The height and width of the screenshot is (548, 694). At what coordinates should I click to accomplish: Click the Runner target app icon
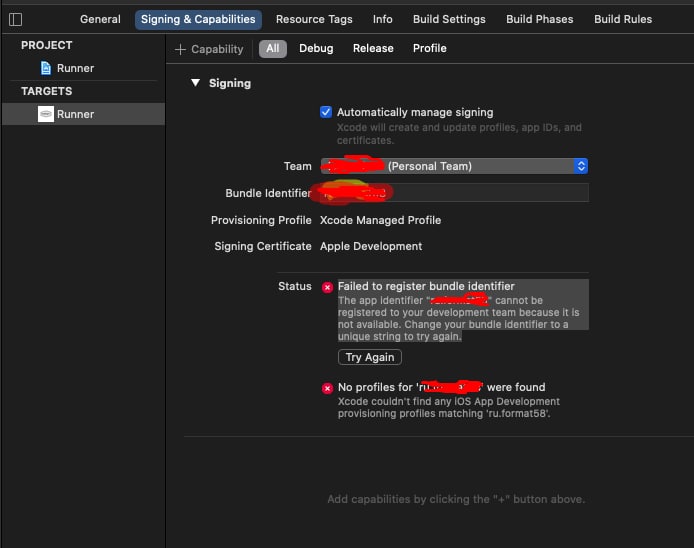[46, 114]
